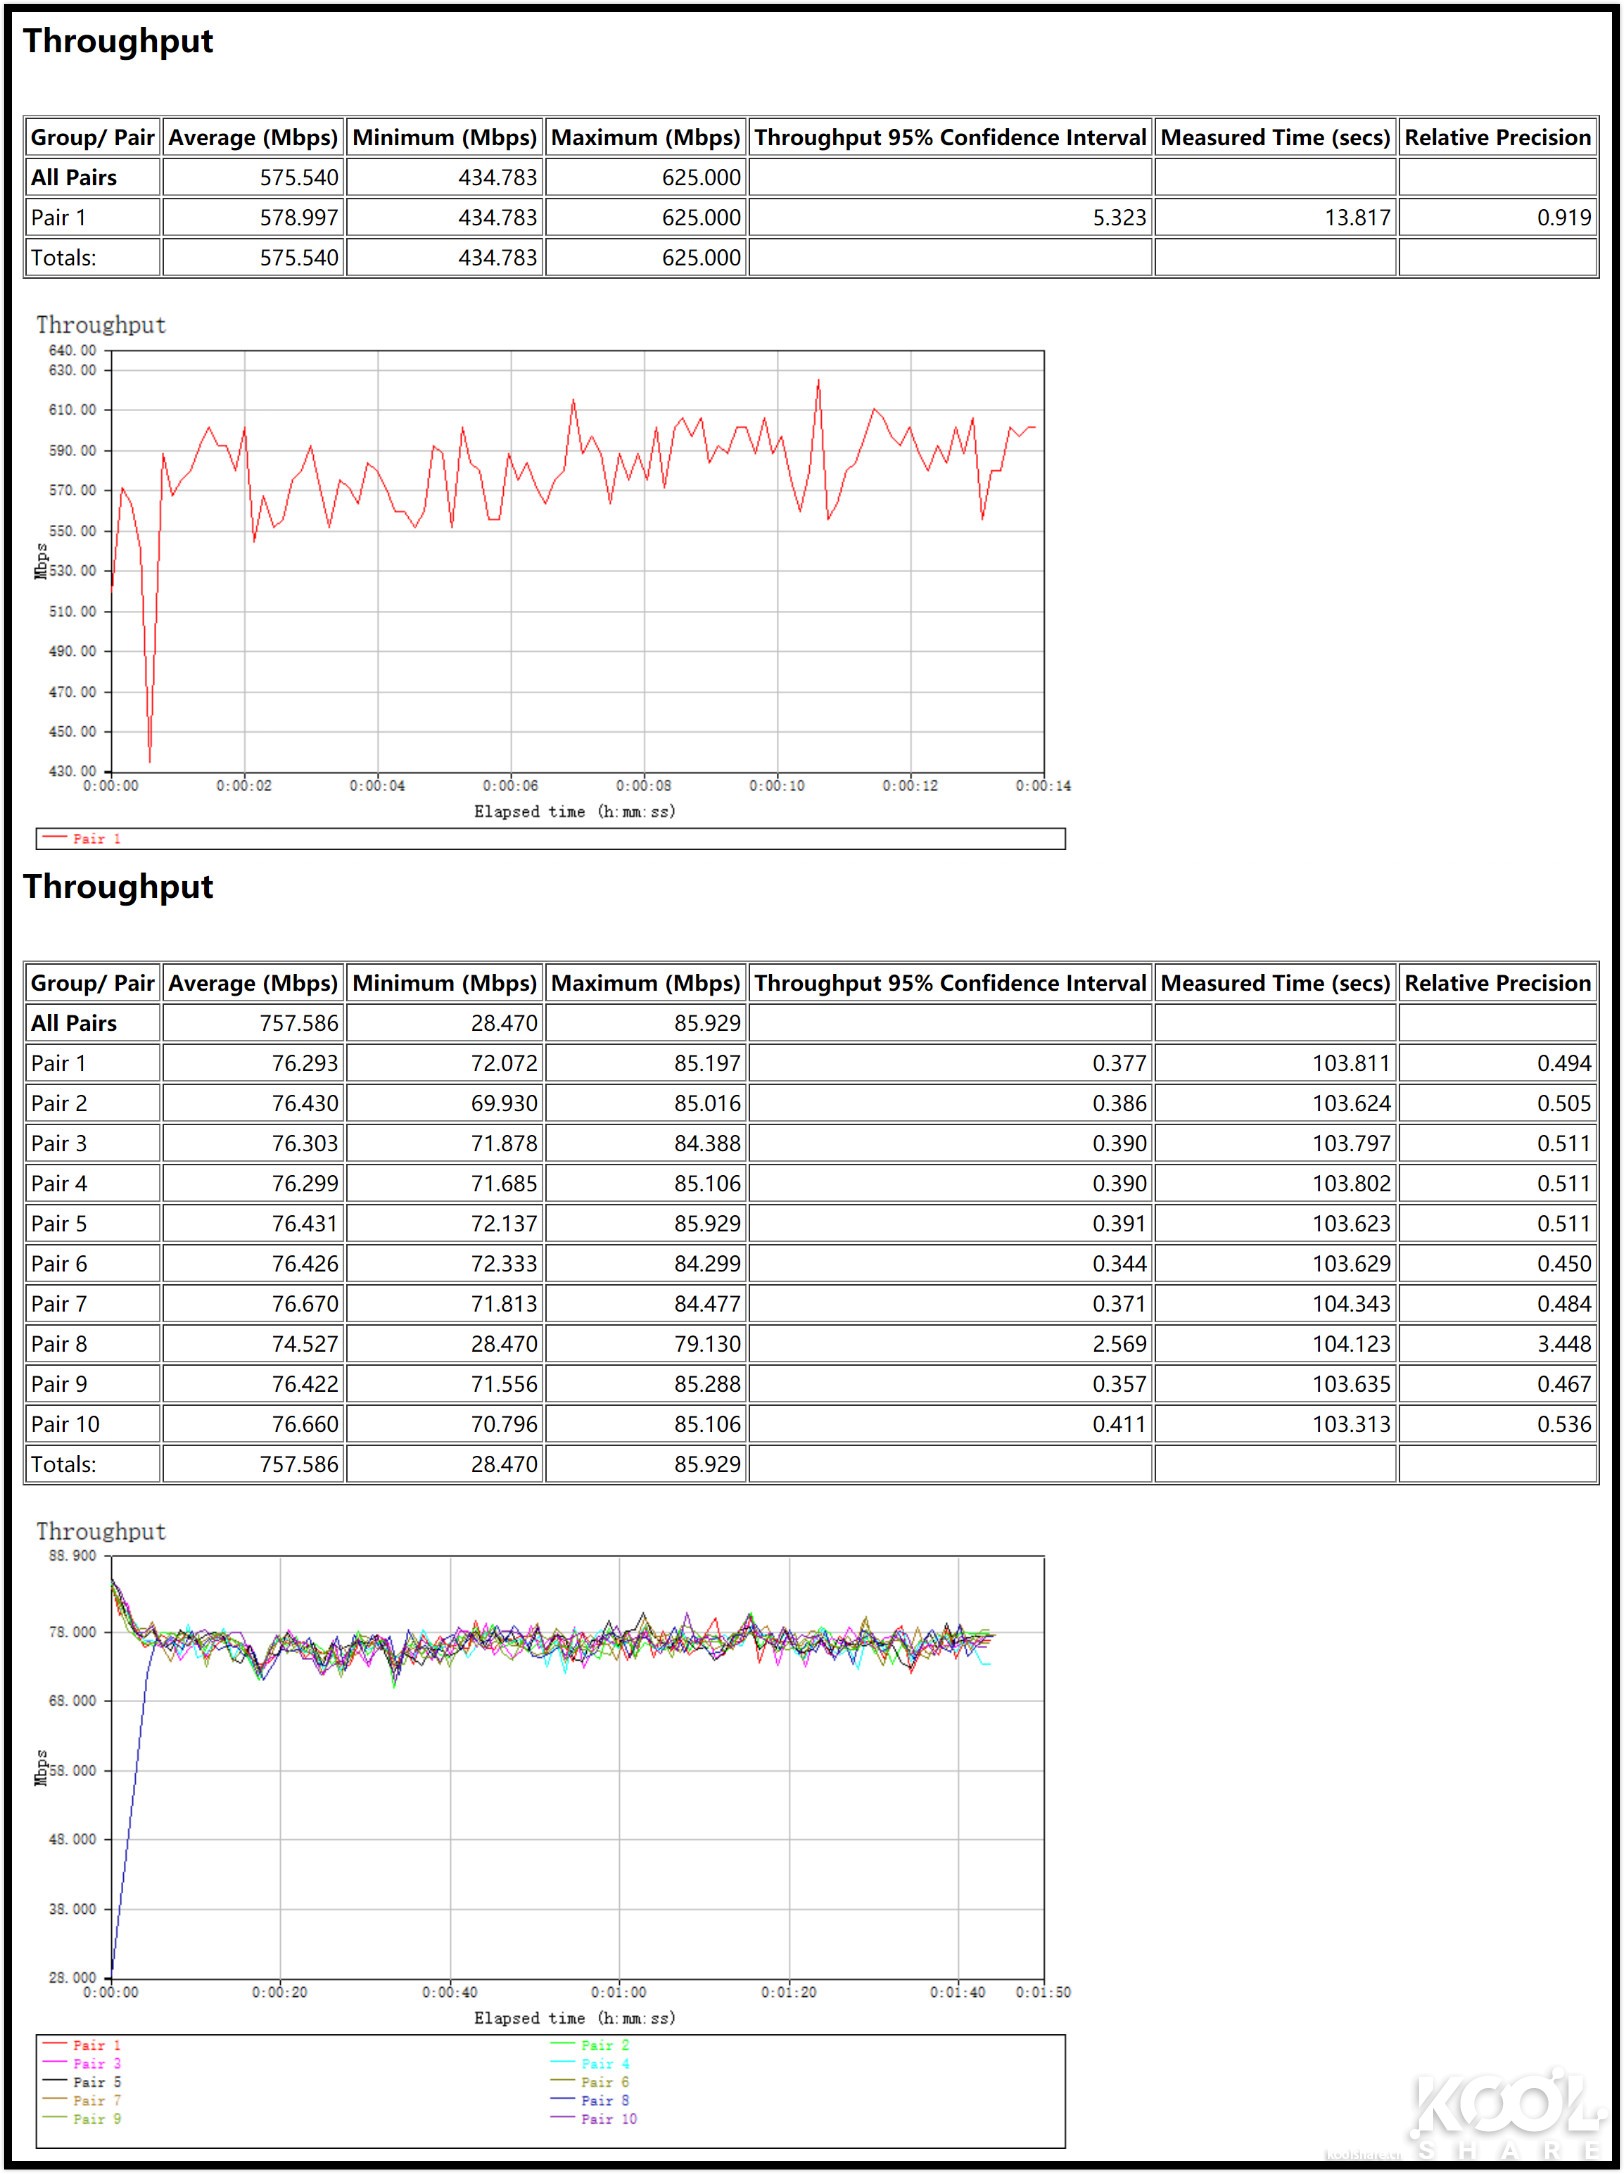Click the second table's 'Measured Time (secs)' header
The width and height of the screenshot is (1624, 2174).
tap(1275, 983)
